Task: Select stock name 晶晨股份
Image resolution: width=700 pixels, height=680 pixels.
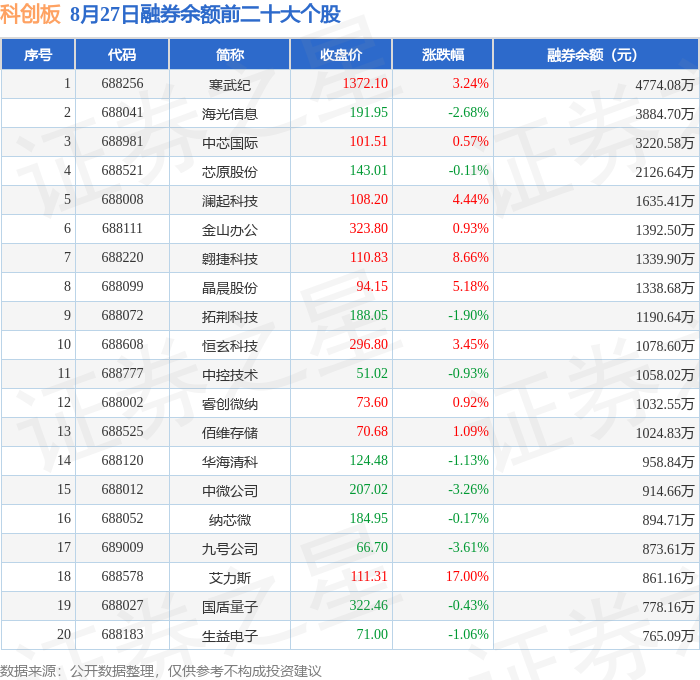Action: (x=229, y=288)
